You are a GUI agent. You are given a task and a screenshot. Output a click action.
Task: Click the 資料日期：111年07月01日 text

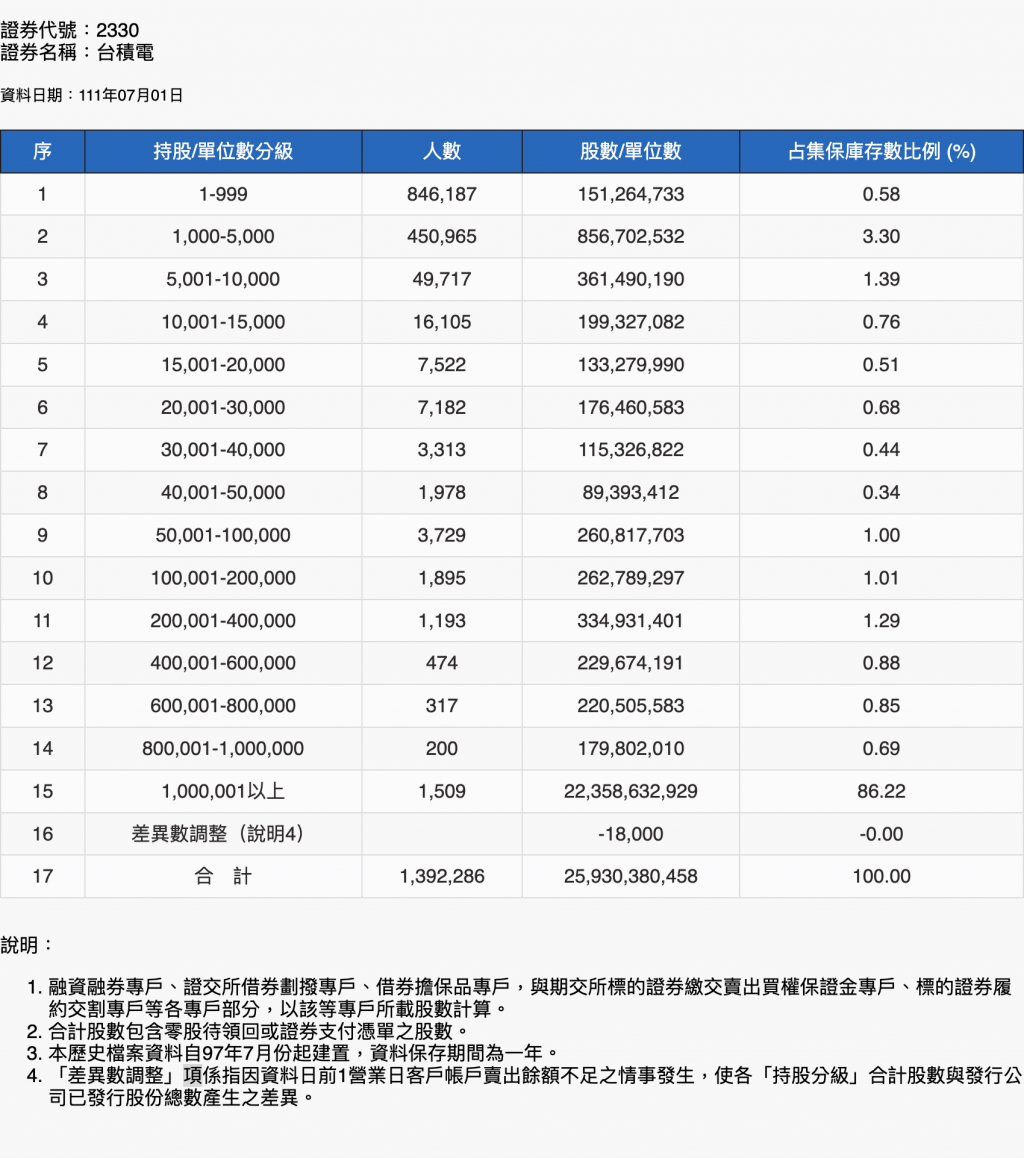click(92, 95)
